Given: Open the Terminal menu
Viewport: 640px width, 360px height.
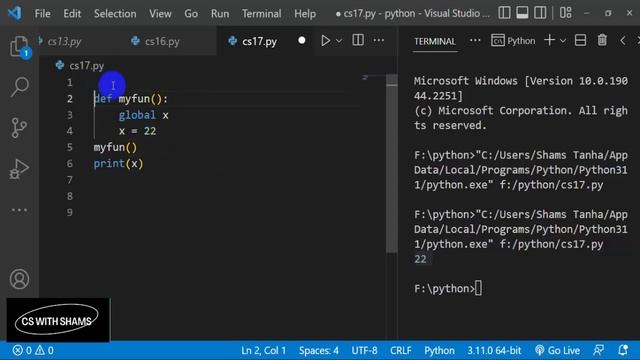Looking at the screenshot, I should (x=261, y=13).
